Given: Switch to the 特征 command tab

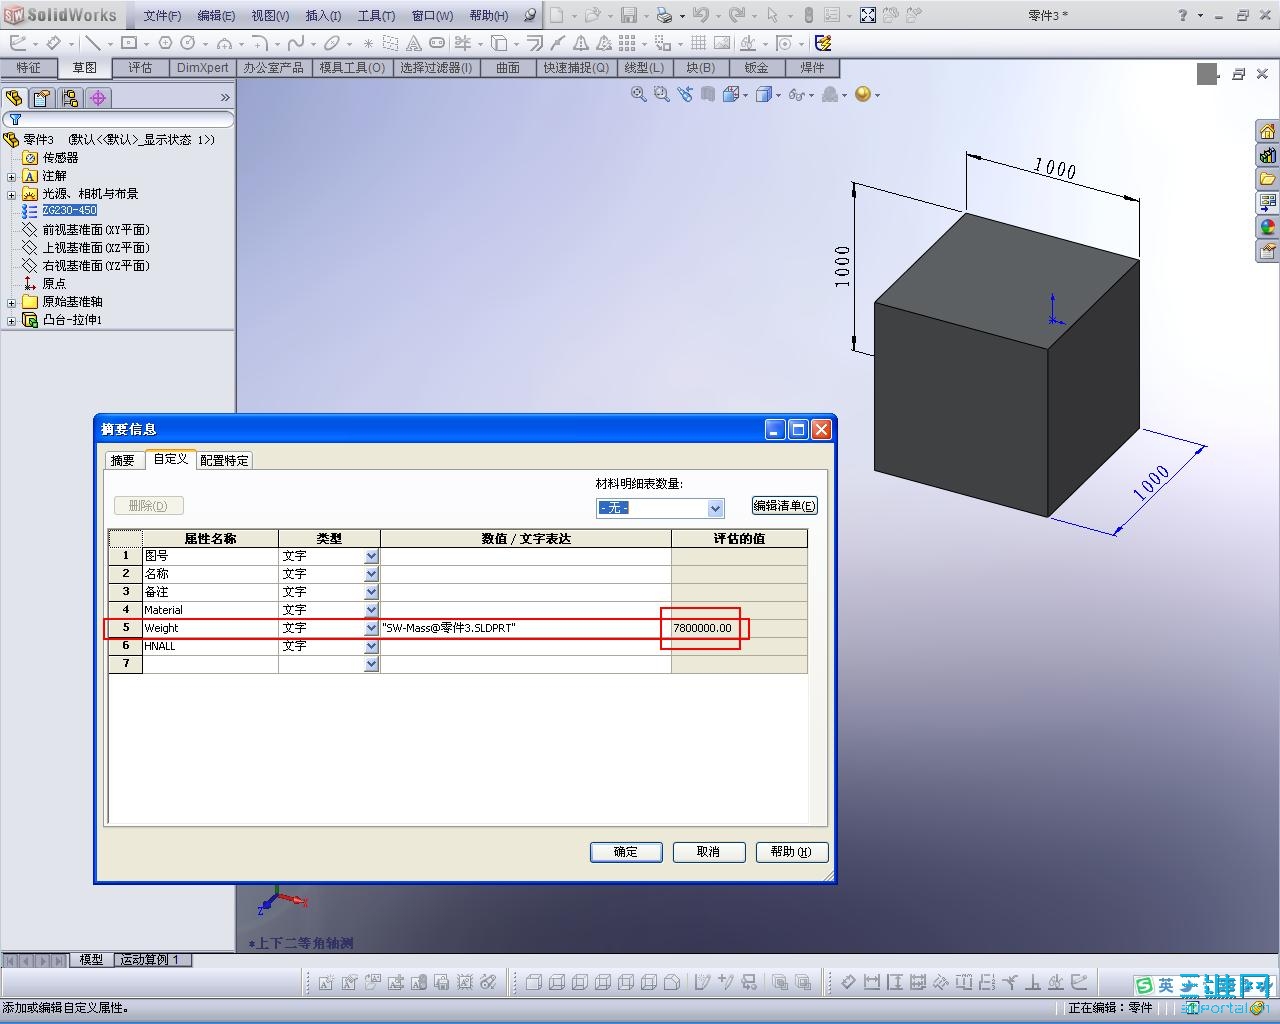Looking at the screenshot, I should (29, 67).
